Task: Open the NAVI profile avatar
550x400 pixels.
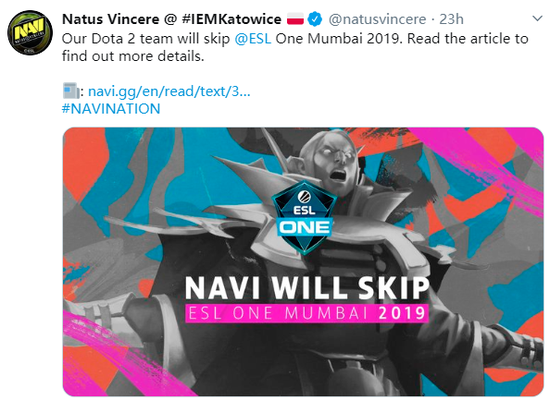Action: point(30,33)
